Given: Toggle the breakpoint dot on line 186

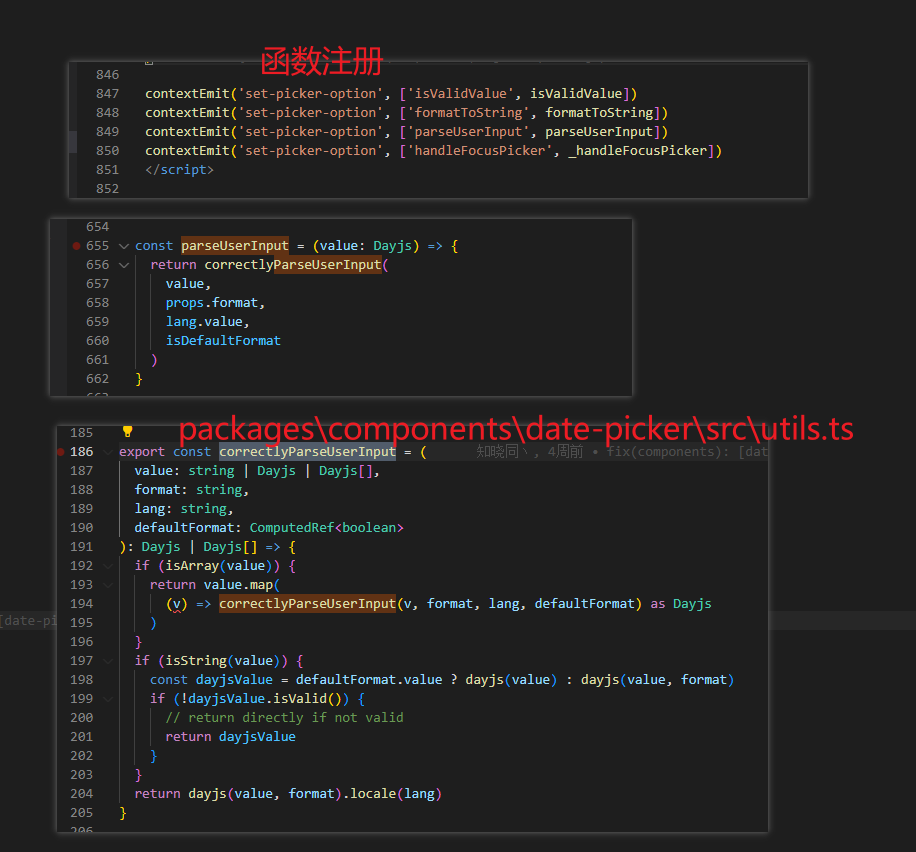Looking at the screenshot, I should 63,451.
